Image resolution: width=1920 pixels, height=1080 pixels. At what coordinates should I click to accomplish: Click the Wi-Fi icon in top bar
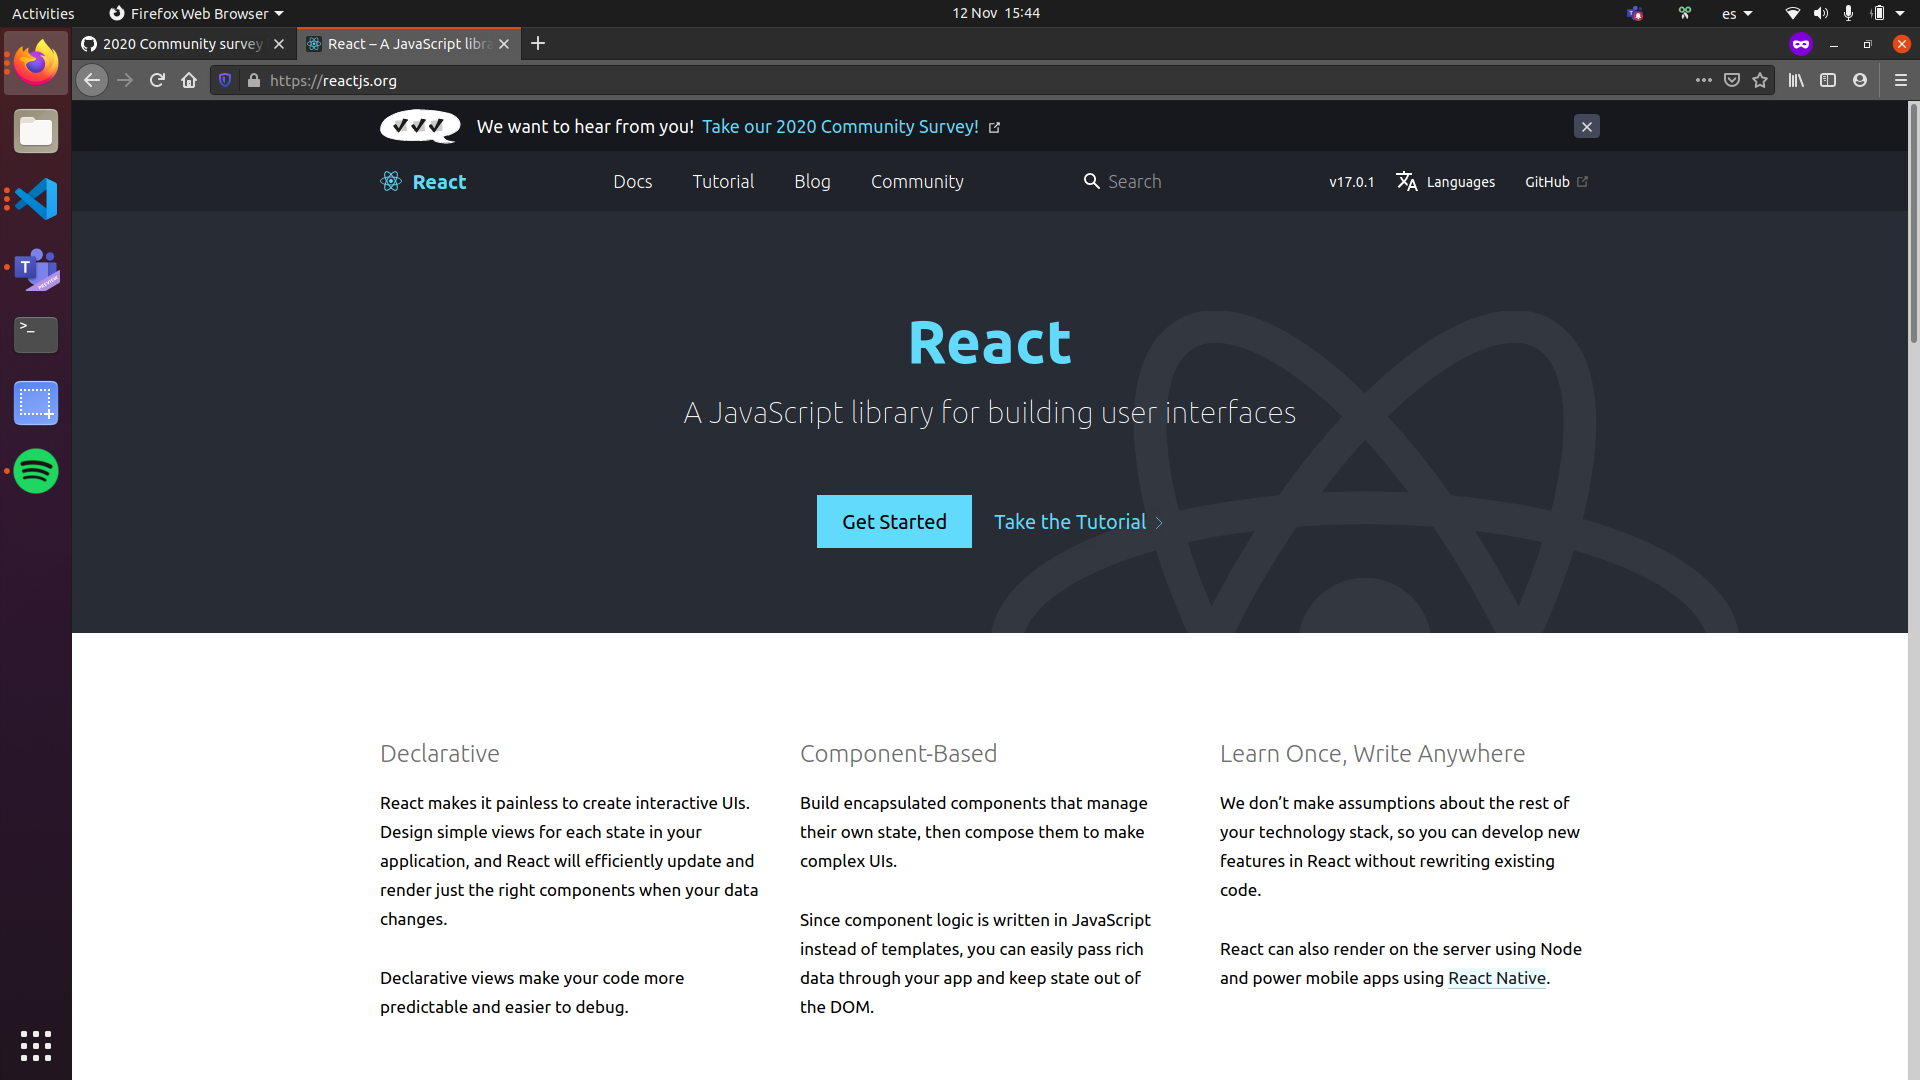tap(1792, 13)
